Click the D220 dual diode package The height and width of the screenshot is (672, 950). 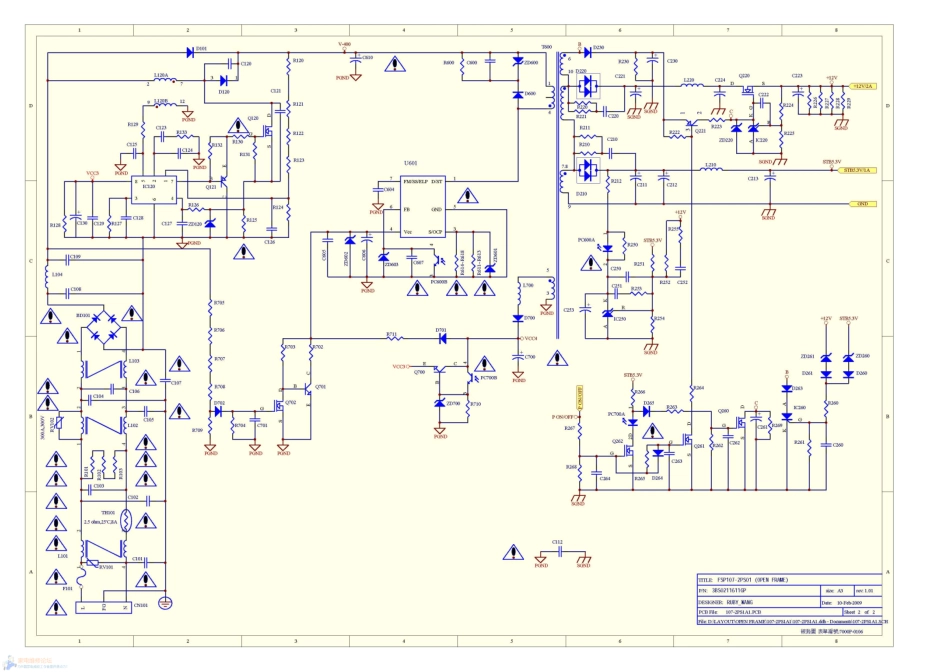[x=590, y=87]
